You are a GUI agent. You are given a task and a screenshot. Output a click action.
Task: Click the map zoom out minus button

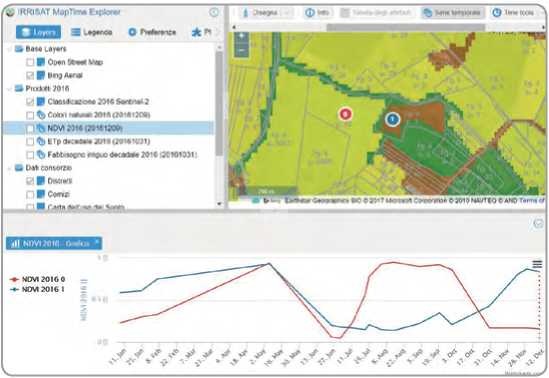(x=242, y=50)
